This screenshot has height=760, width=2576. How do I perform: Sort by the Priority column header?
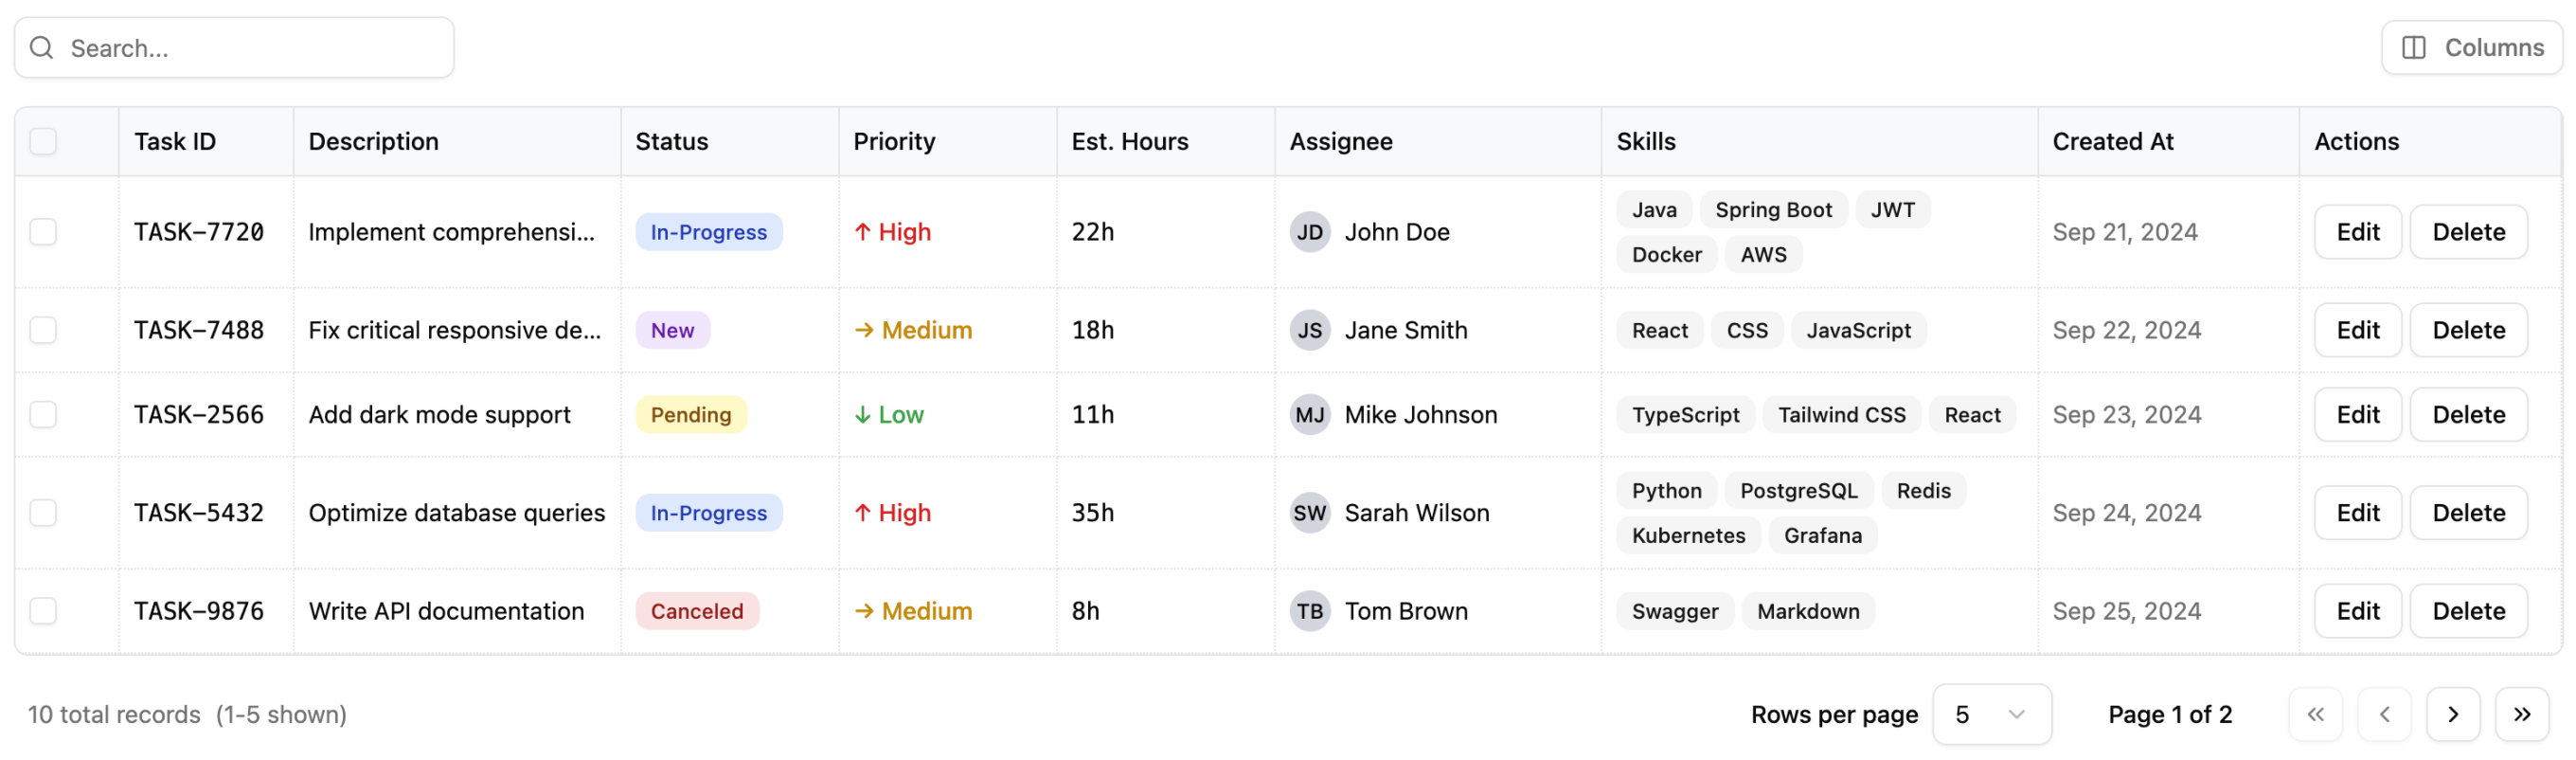[x=893, y=141]
